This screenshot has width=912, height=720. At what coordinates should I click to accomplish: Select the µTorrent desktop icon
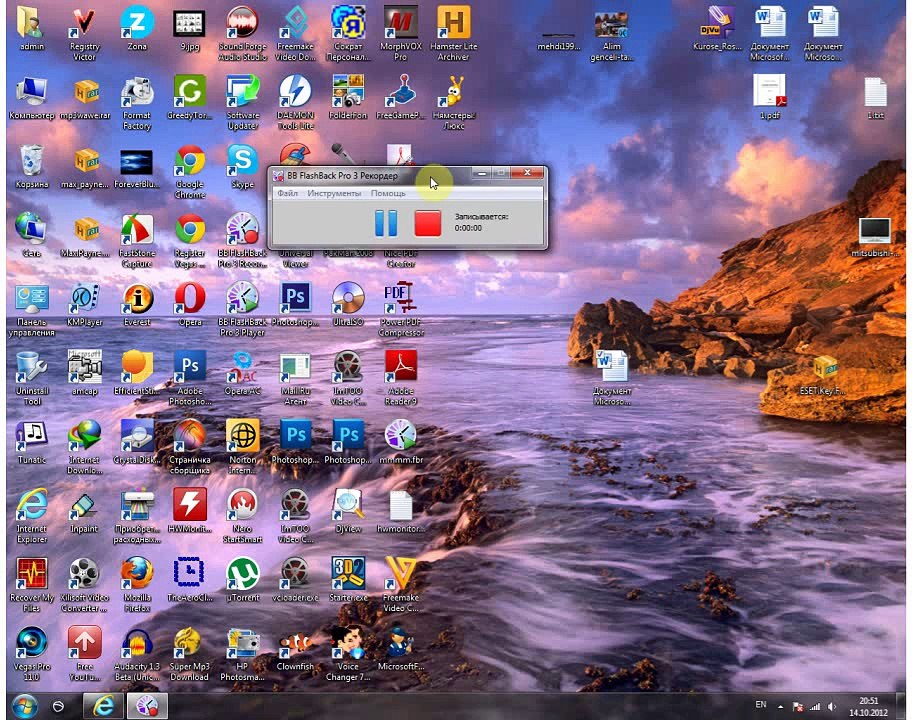coord(243,580)
